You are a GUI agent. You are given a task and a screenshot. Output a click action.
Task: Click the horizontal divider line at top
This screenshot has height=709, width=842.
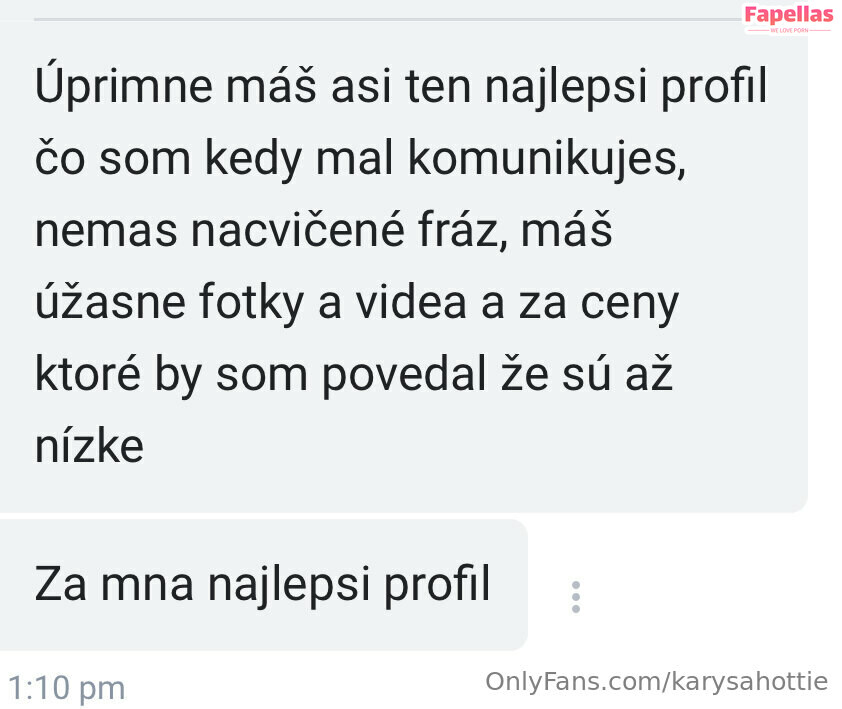[388, 19]
